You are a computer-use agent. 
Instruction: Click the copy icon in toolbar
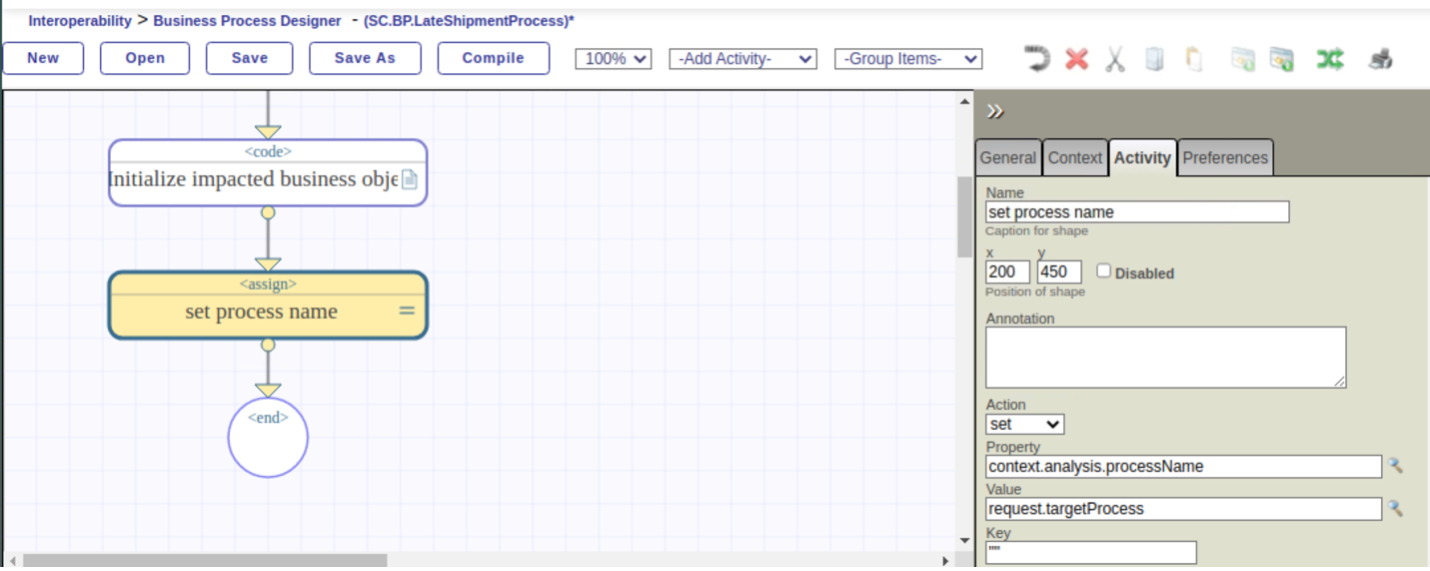click(1154, 59)
